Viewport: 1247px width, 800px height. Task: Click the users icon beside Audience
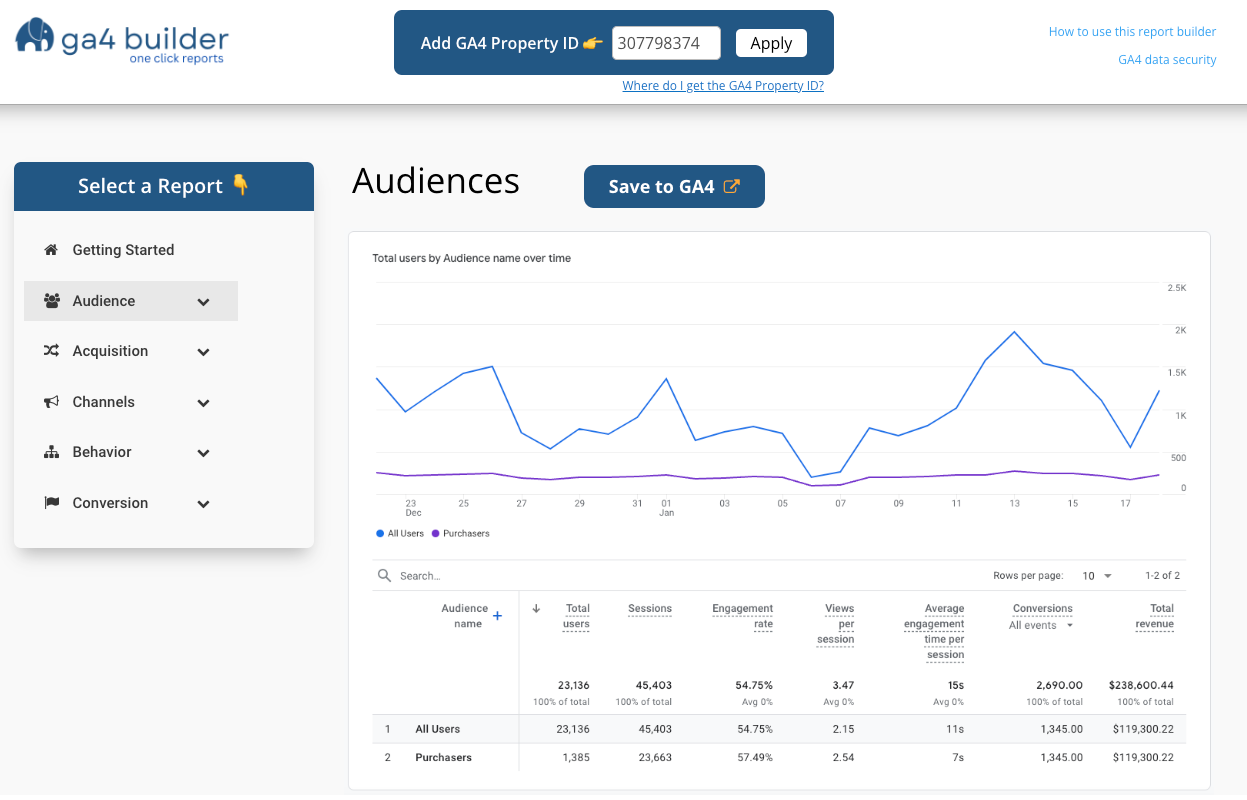(51, 301)
